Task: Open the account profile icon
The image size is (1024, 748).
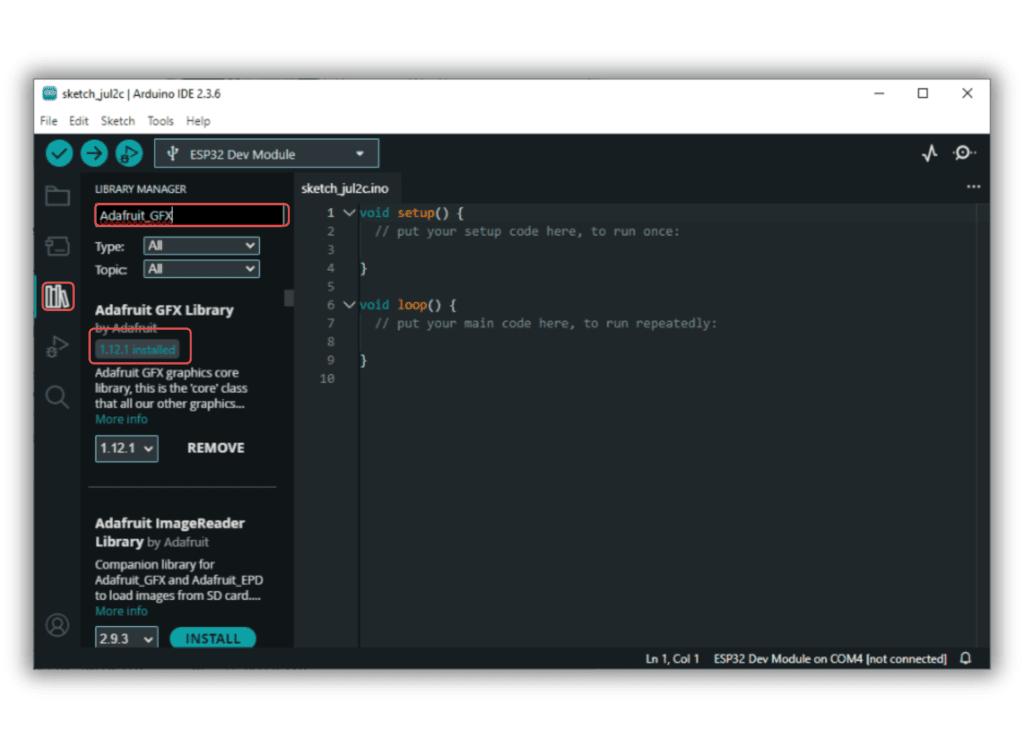Action: click(57, 625)
